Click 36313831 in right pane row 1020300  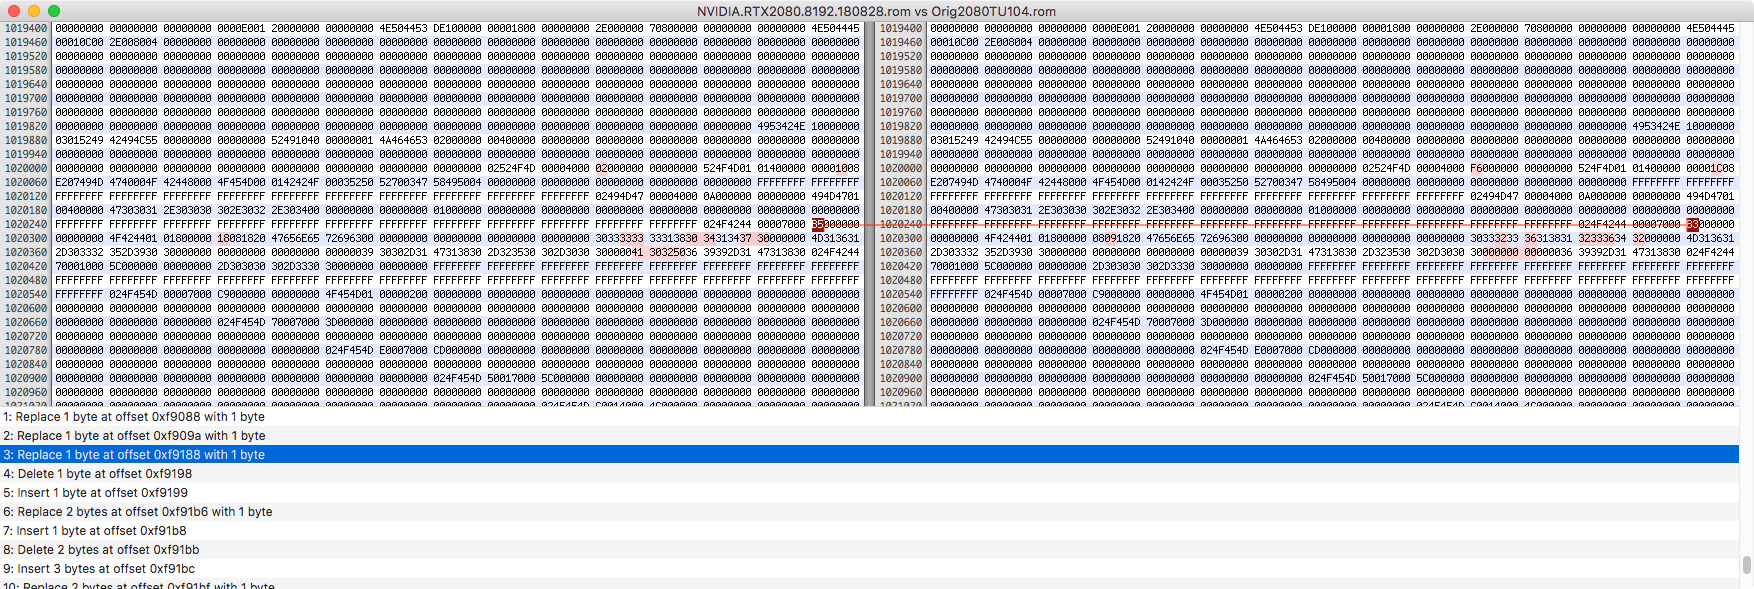tap(1548, 238)
